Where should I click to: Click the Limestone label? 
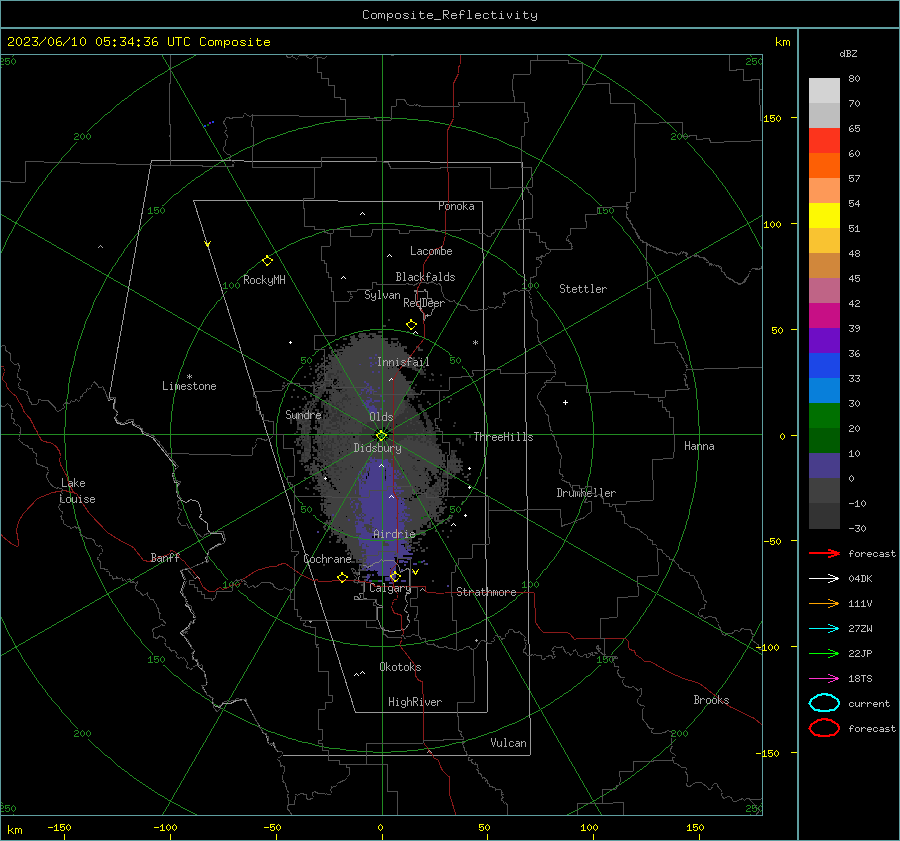(189, 386)
